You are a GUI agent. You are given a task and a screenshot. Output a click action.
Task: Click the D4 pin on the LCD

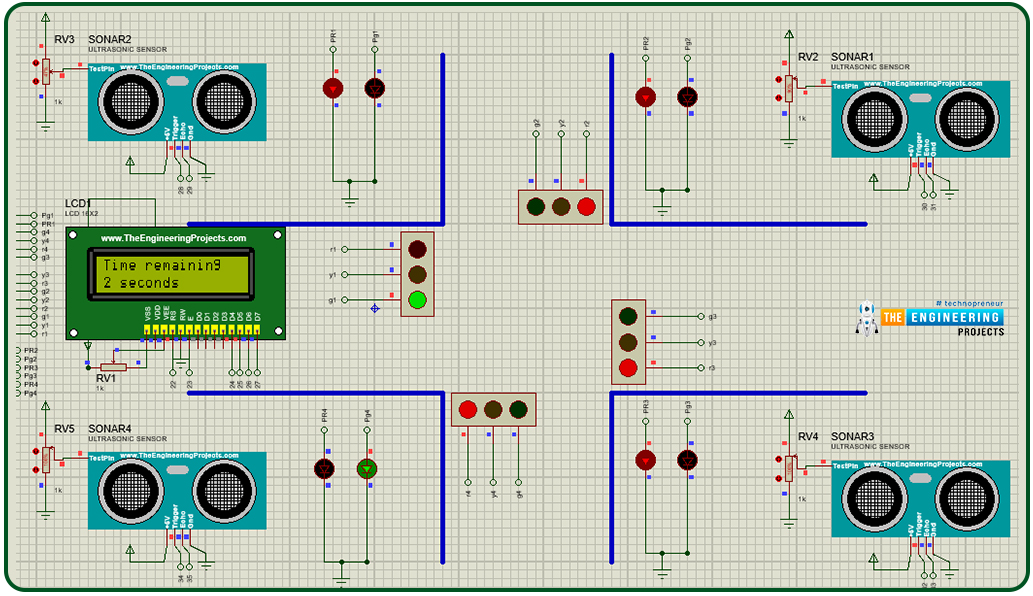pyautogui.click(x=233, y=329)
